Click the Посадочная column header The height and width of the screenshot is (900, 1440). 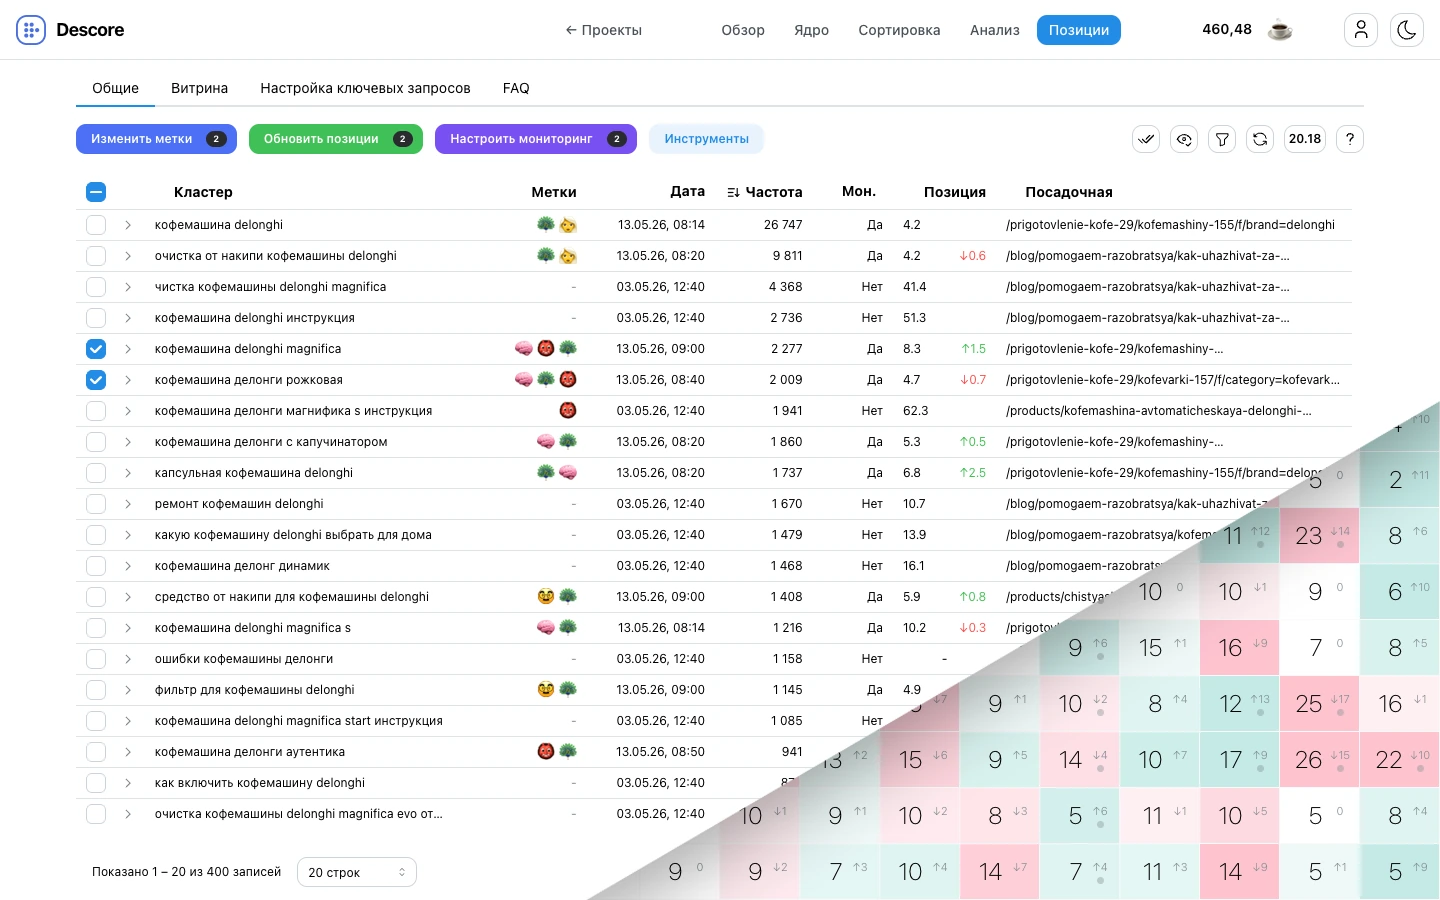[1069, 192]
